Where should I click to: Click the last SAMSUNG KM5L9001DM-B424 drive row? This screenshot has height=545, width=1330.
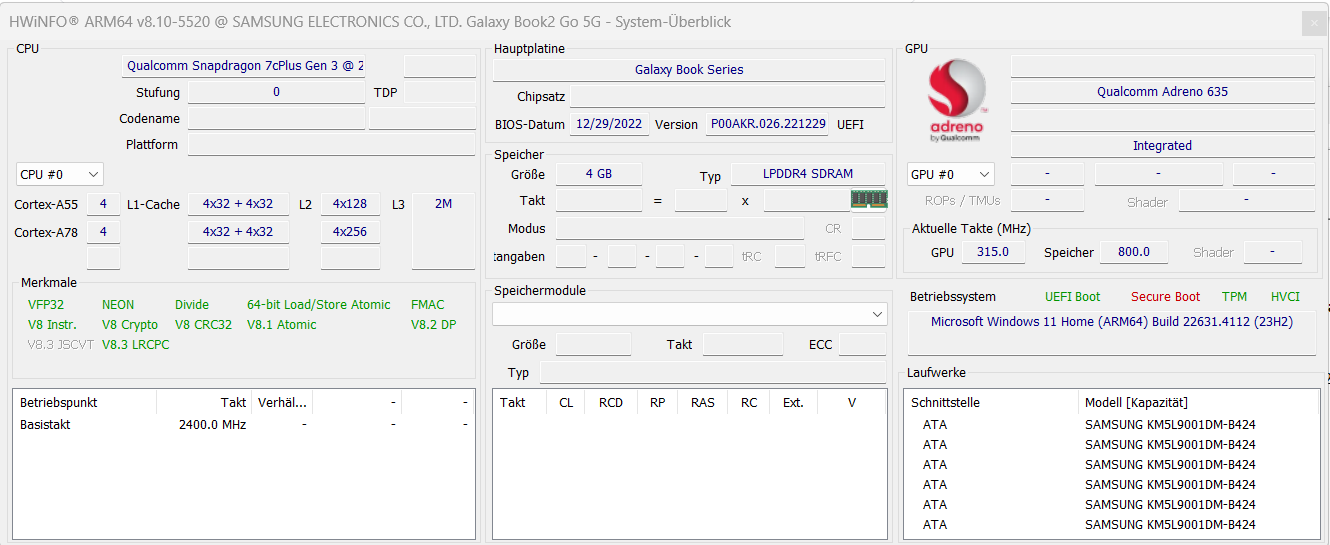tap(1112, 525)
